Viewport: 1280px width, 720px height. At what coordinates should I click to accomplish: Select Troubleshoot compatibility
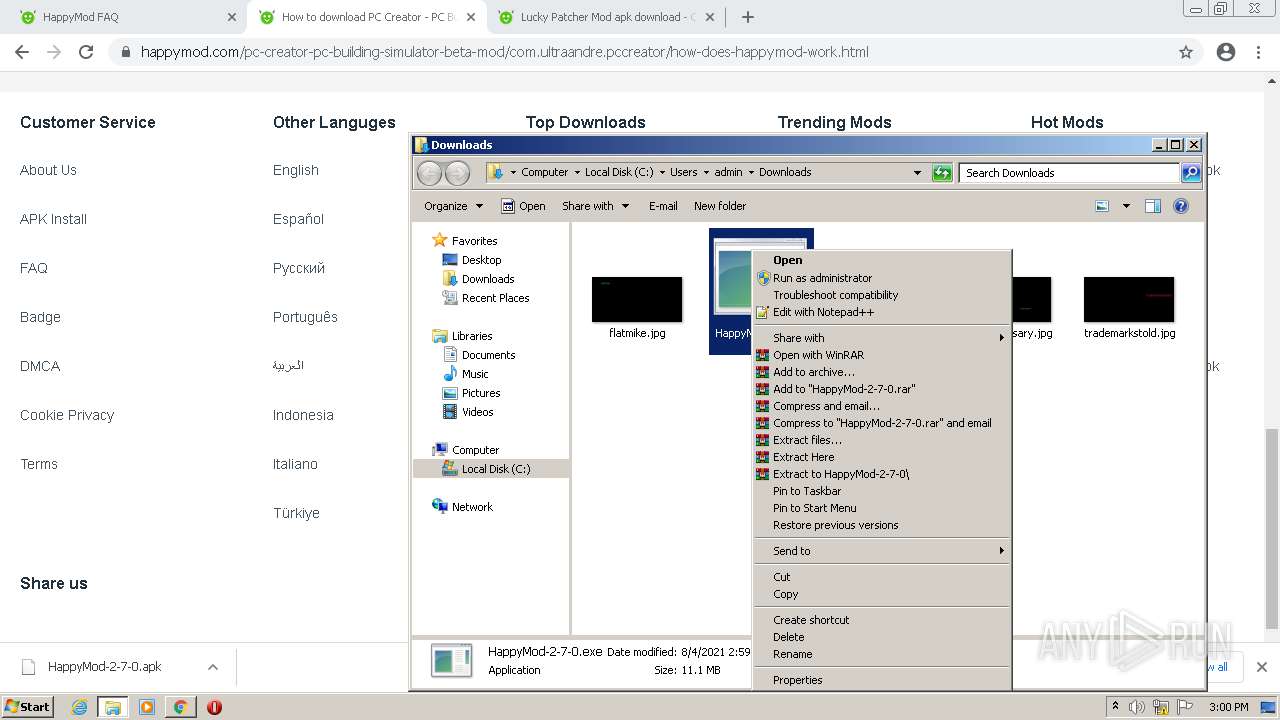pos(881,295)
